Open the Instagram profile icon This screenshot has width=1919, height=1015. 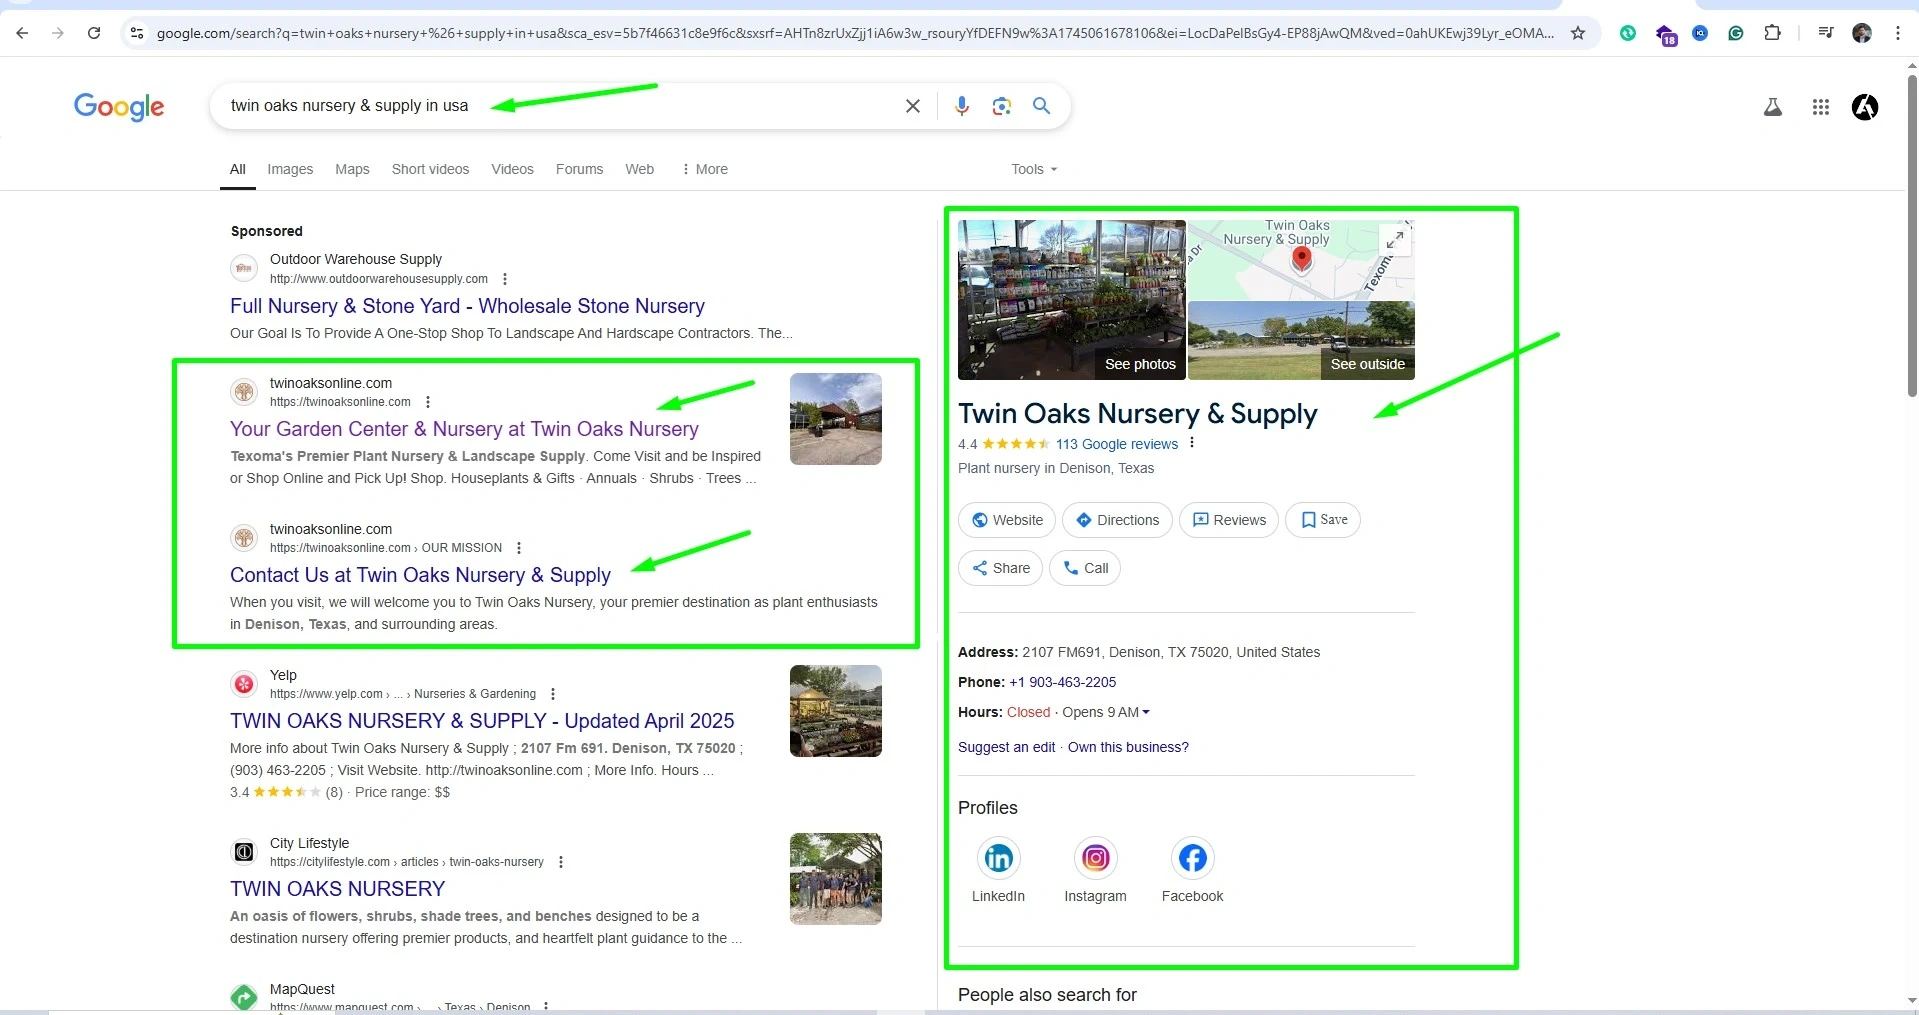1095,858
